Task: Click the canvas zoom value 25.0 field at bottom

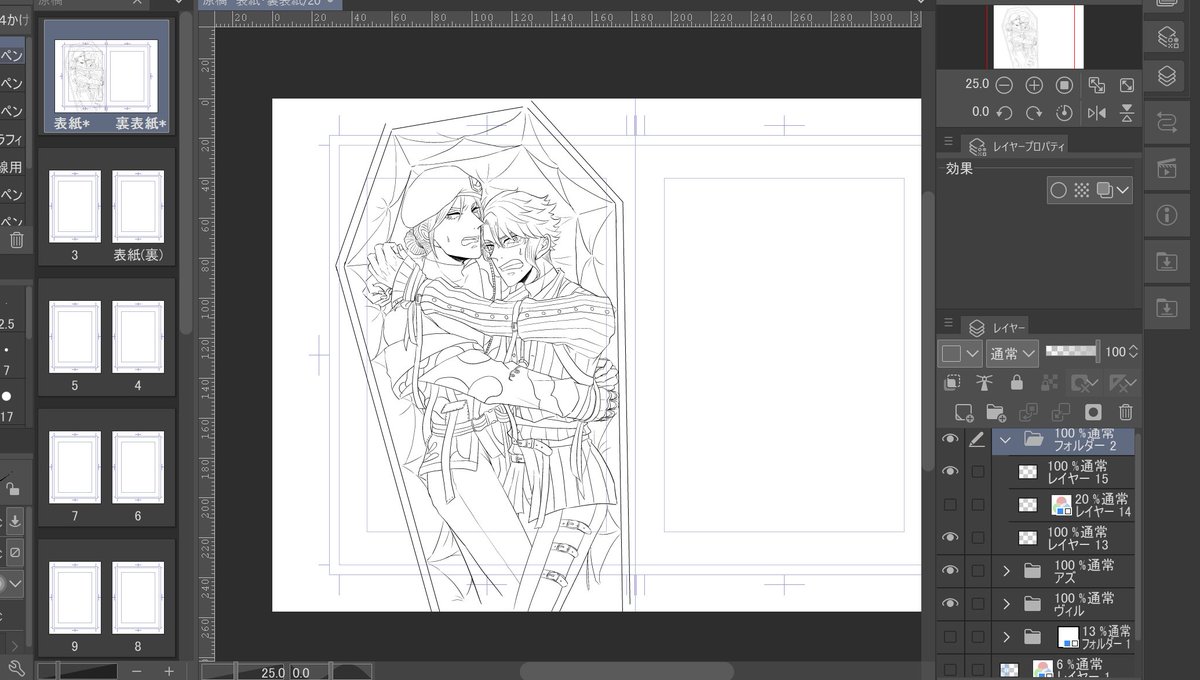Action: click(x=273, y=672)
